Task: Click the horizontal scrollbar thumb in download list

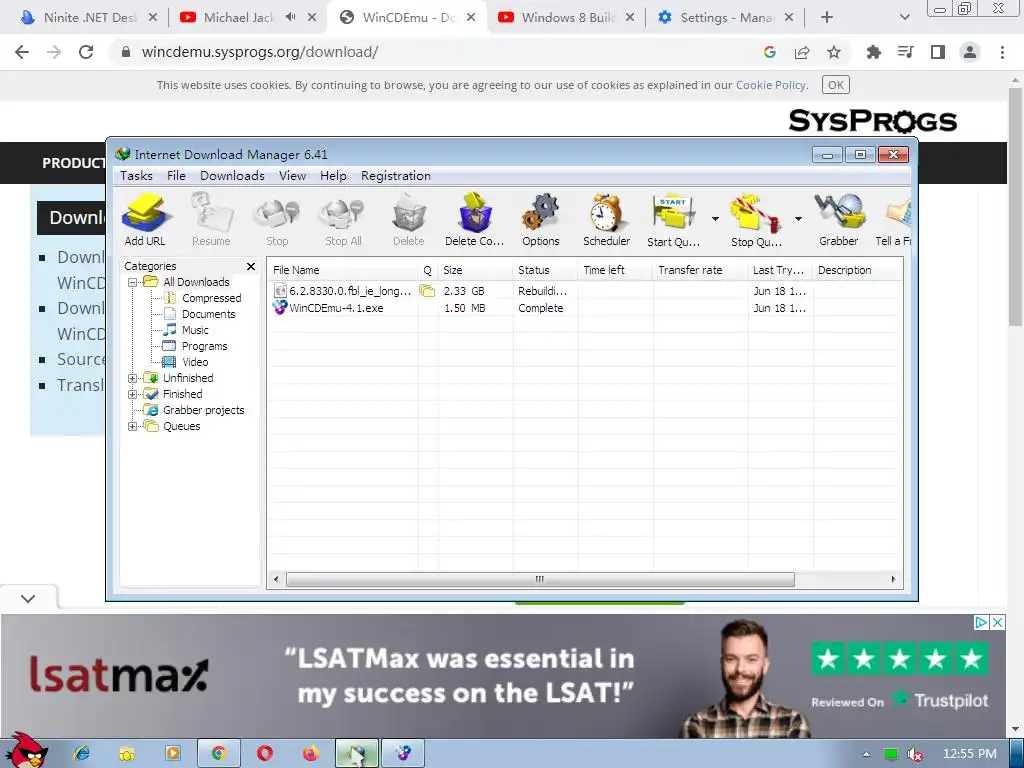Action: click(540, 579)
